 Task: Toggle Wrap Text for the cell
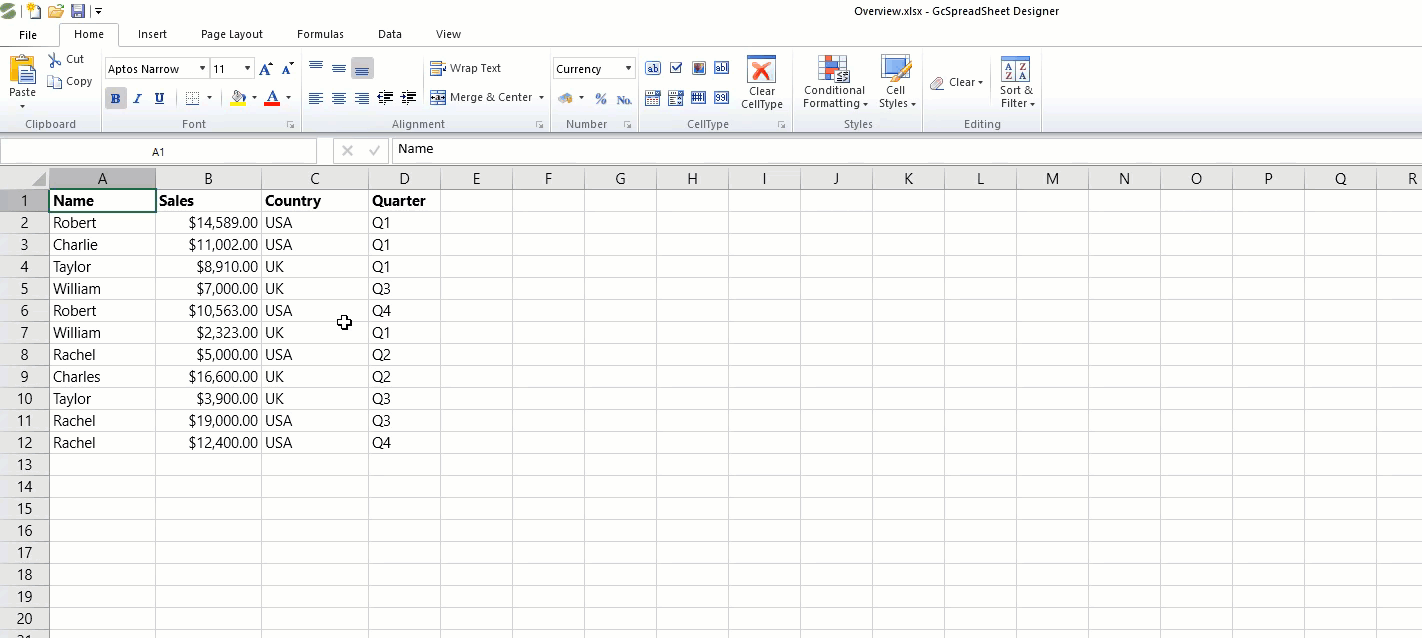tap(465, 68)
